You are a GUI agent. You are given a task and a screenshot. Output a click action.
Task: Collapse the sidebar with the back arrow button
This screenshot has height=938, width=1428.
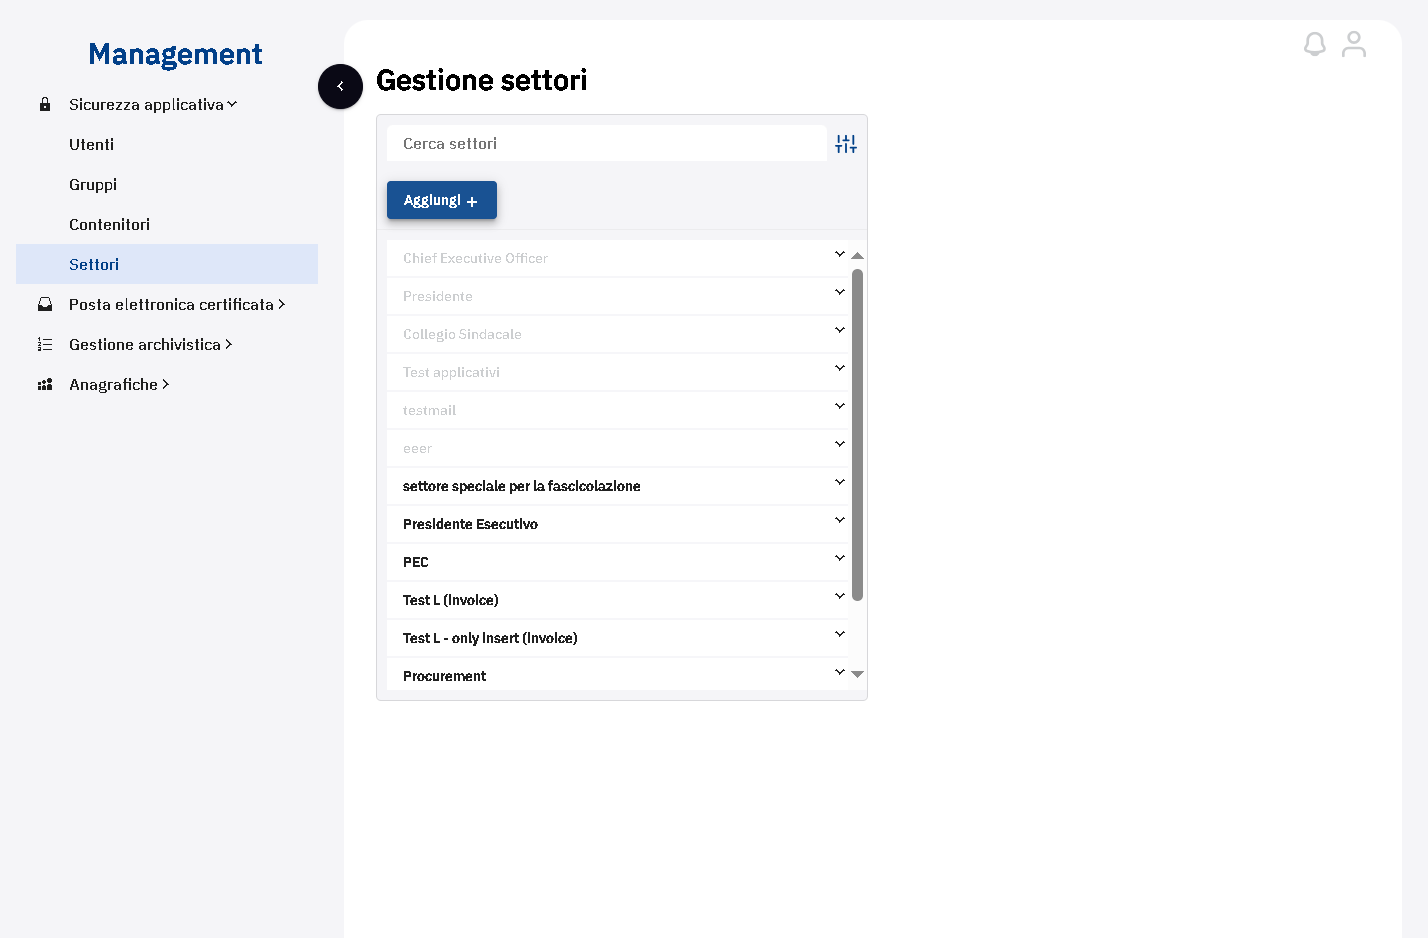pyautogui.click(x=340, y=86)
